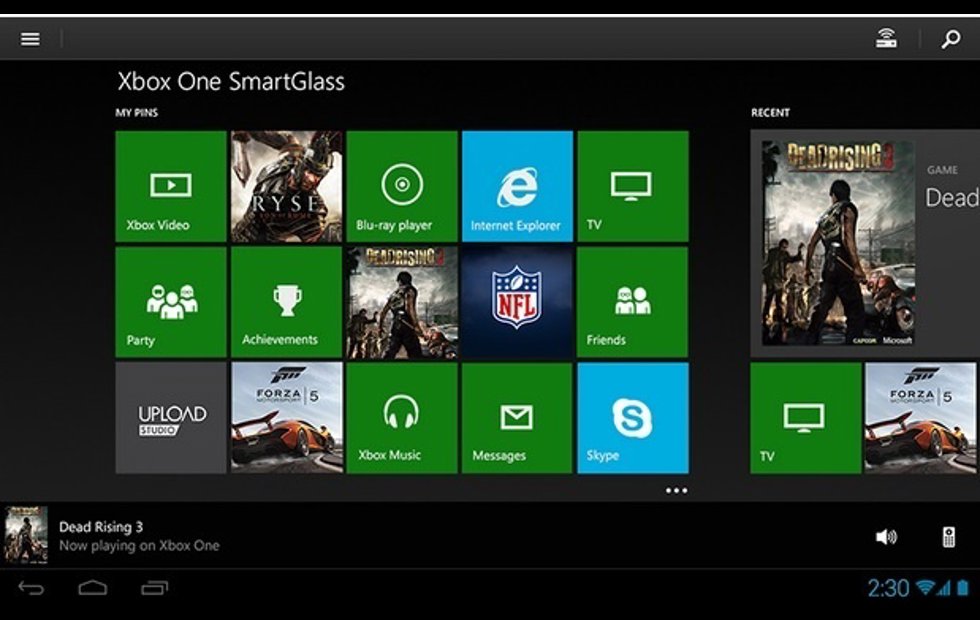Viewport: 980px width, 620px height.
Task: Launch the Blu-ray player
Action: click(402, 186)
